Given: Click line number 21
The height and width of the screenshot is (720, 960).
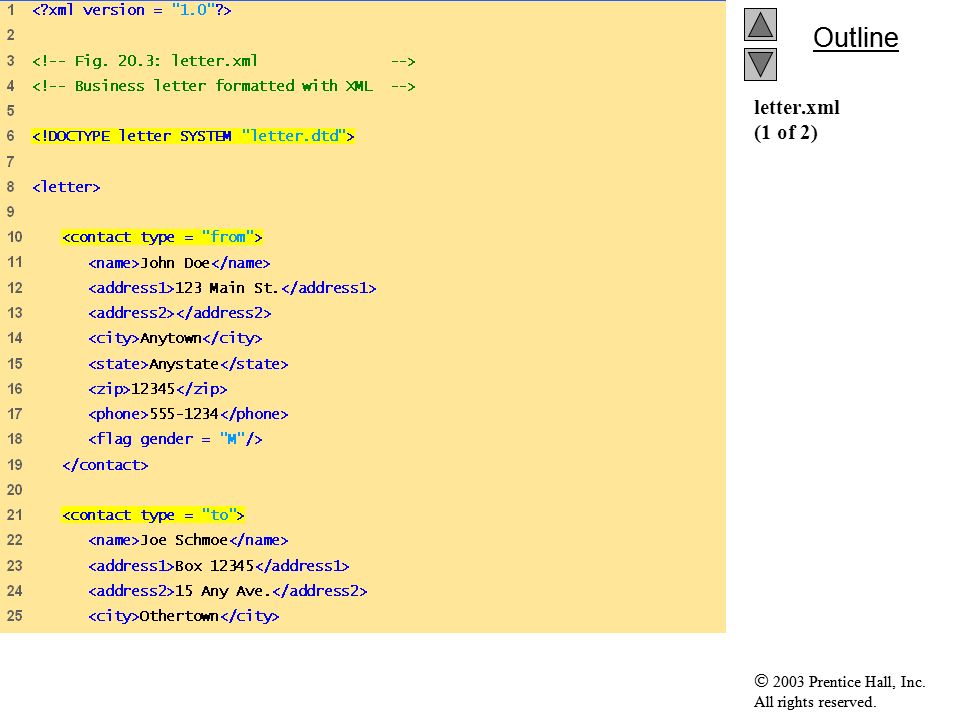Looking at the screenshot, I should pyautogui.click(x=15, y=516).
